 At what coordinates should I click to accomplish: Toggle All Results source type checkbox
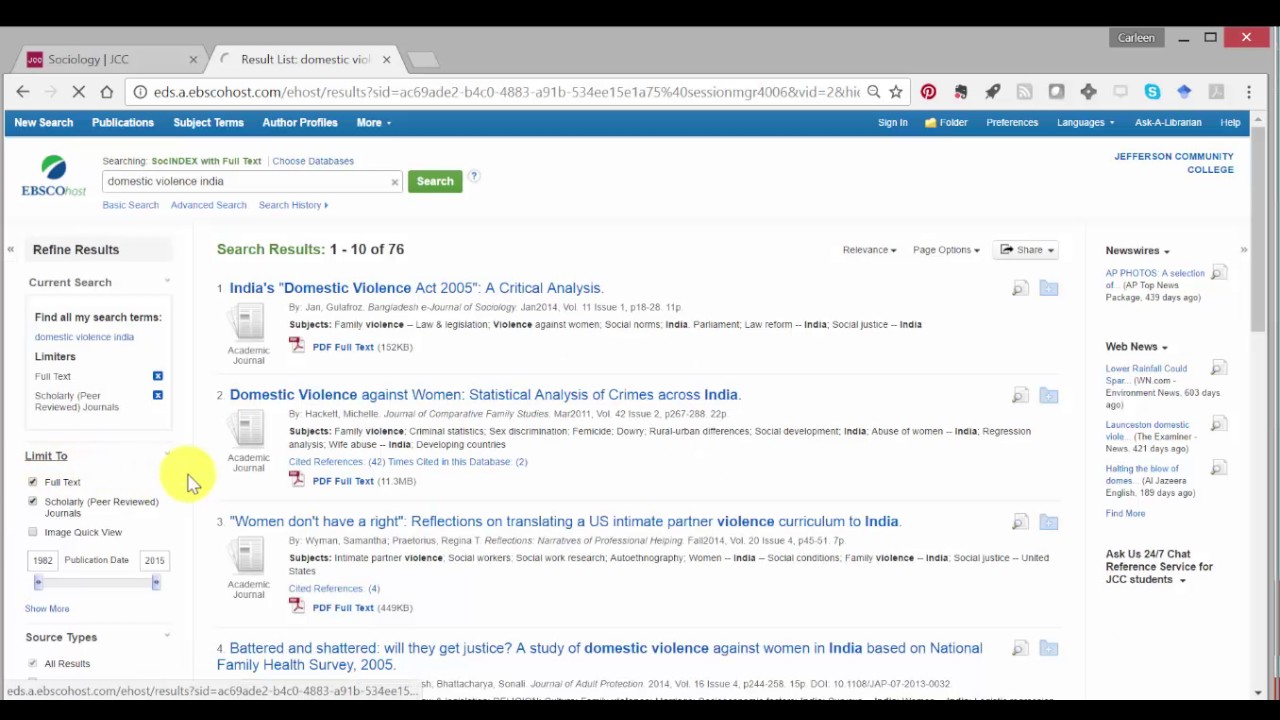(32, 663)
